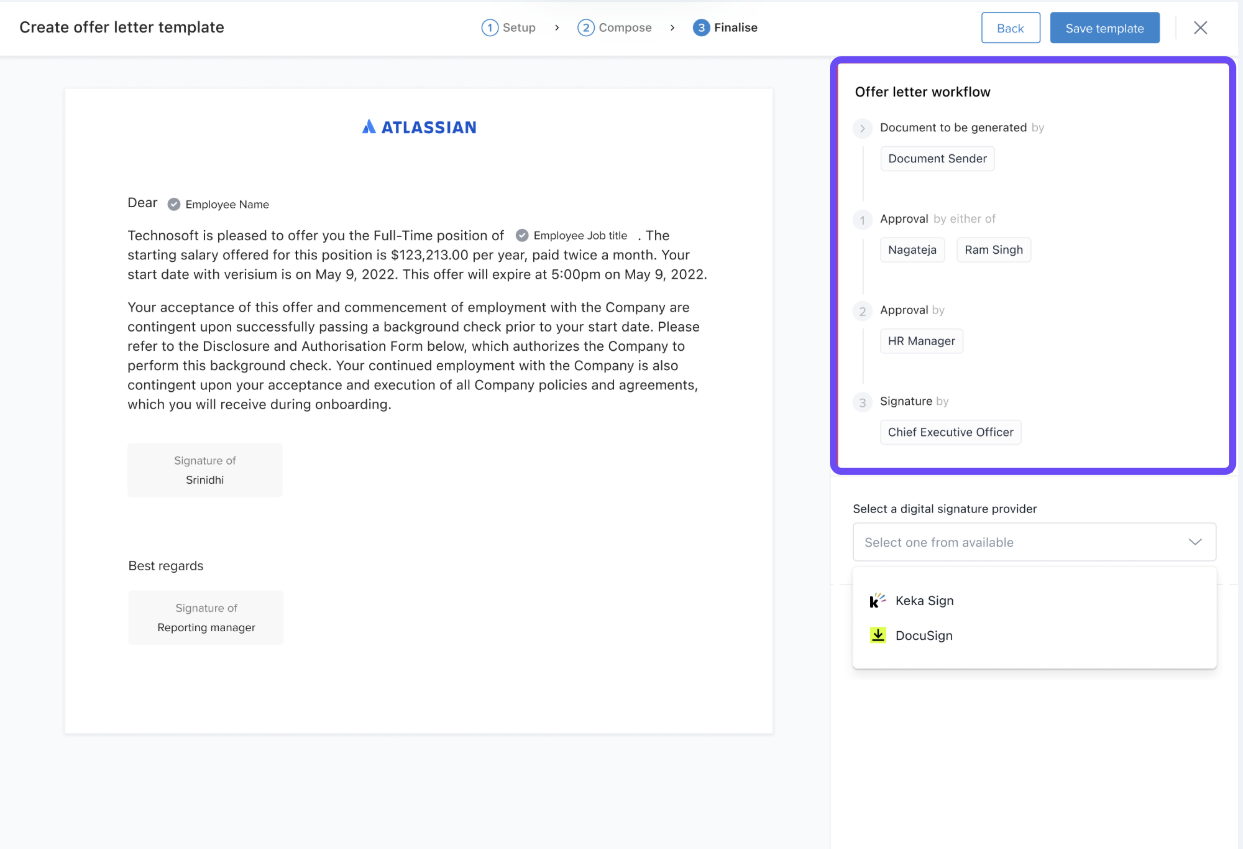Click the DocuSign logo icon
The image size is (1243, 849).
click(x=877, y=635)
